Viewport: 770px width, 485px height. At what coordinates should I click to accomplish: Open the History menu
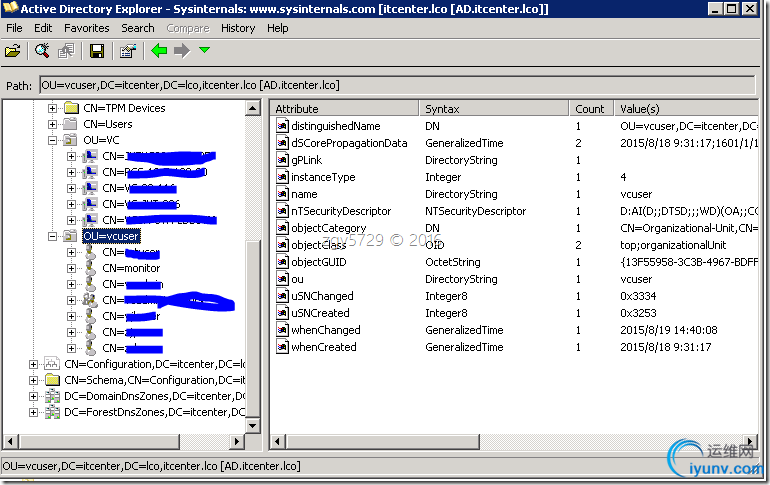click(x=238, y=28)
